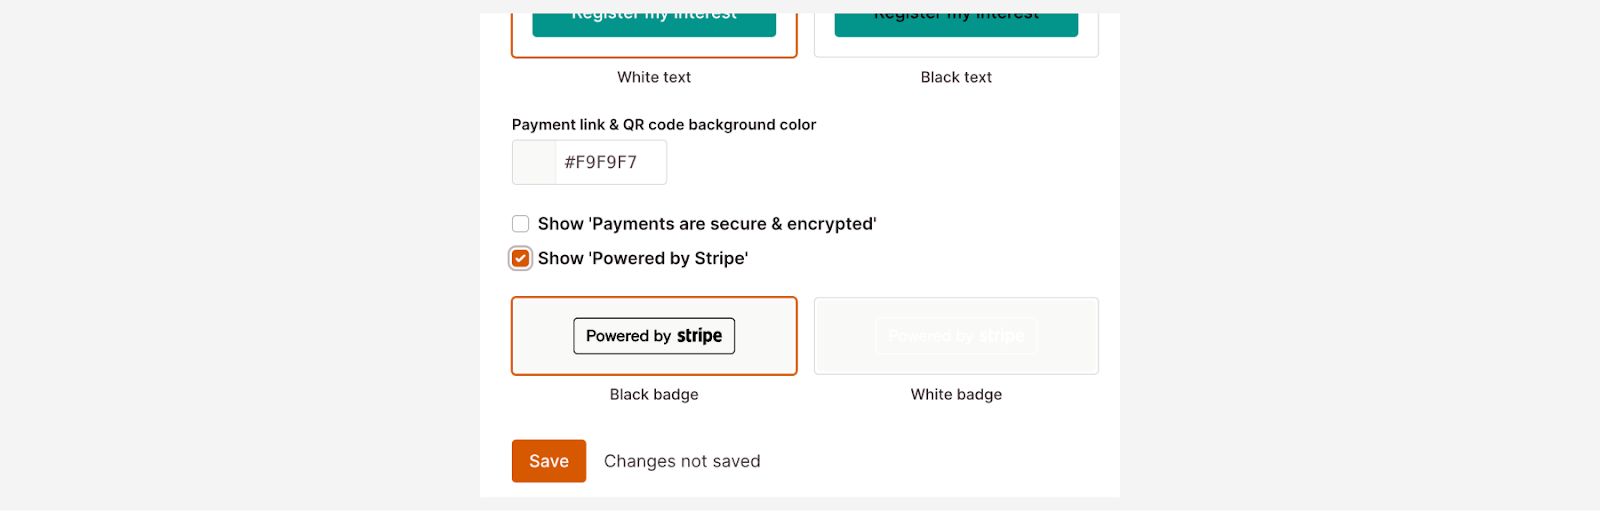Click the 'Changes not saved' status text
Screen dimensions: 1600x511
682,461
